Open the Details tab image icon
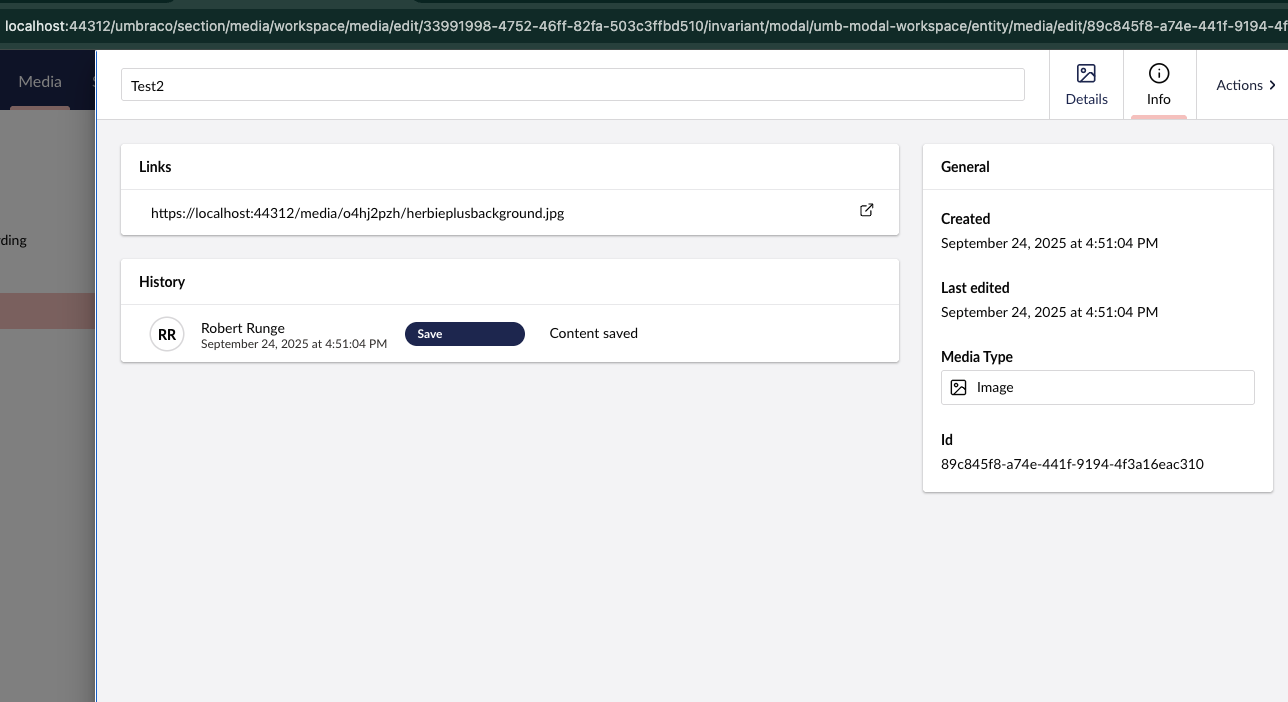The height and width of the screenshot is (702, 1288). pyautogui.click(x=1086, y=74)
